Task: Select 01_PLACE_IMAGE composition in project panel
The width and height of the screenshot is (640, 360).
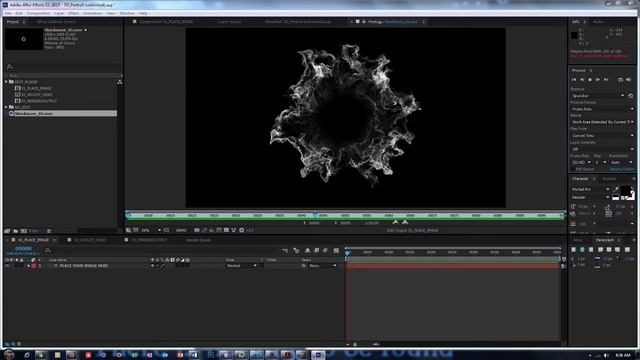Action: pos(36,88)
